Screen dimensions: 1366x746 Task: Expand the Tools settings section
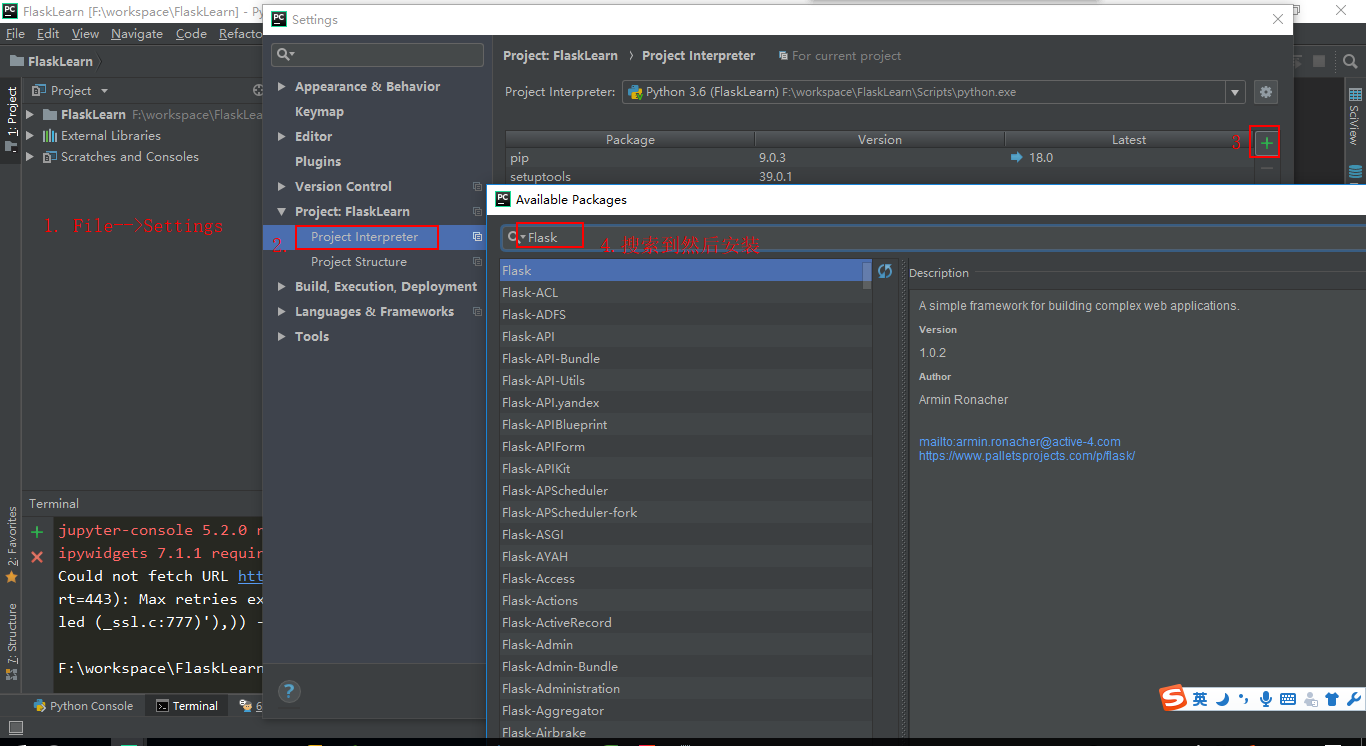[x=282, y=337]
